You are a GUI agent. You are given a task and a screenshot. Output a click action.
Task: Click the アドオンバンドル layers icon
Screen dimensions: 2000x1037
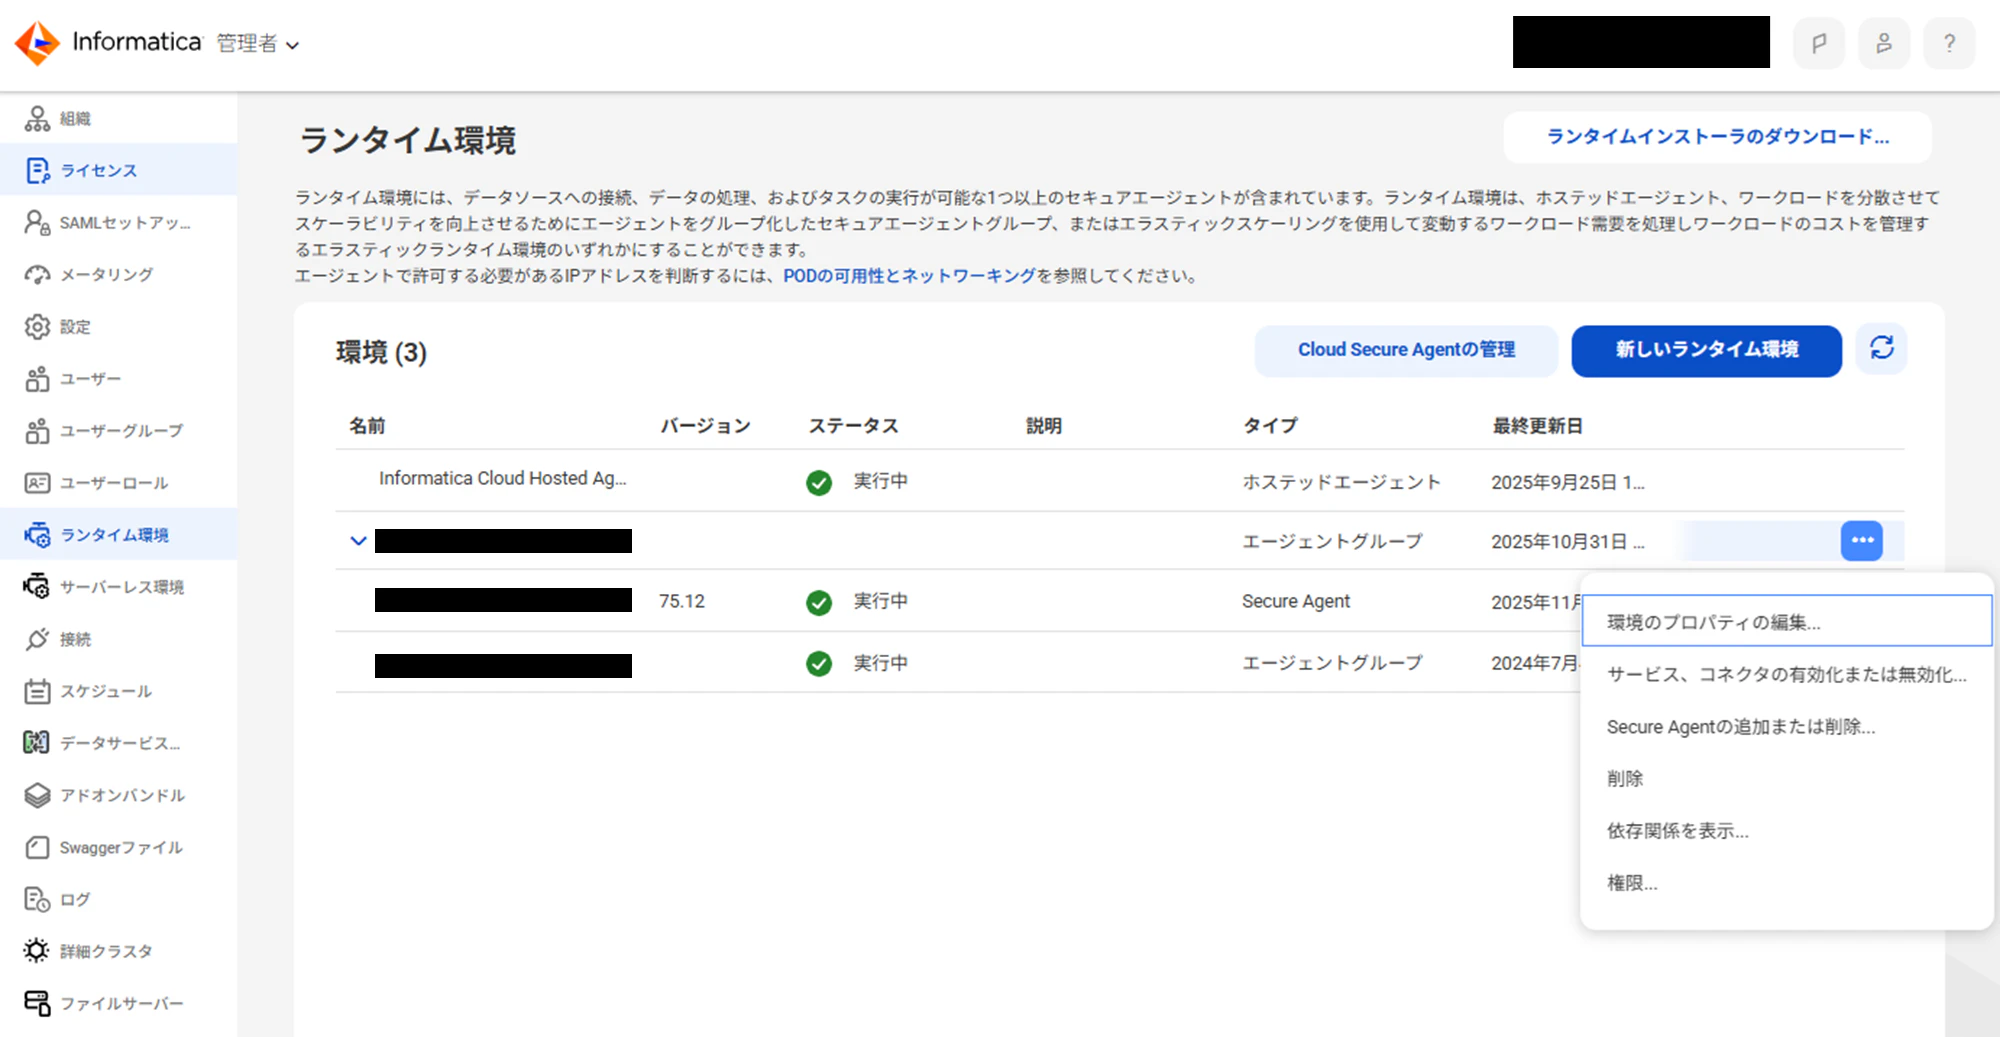[x=37, y=795]
